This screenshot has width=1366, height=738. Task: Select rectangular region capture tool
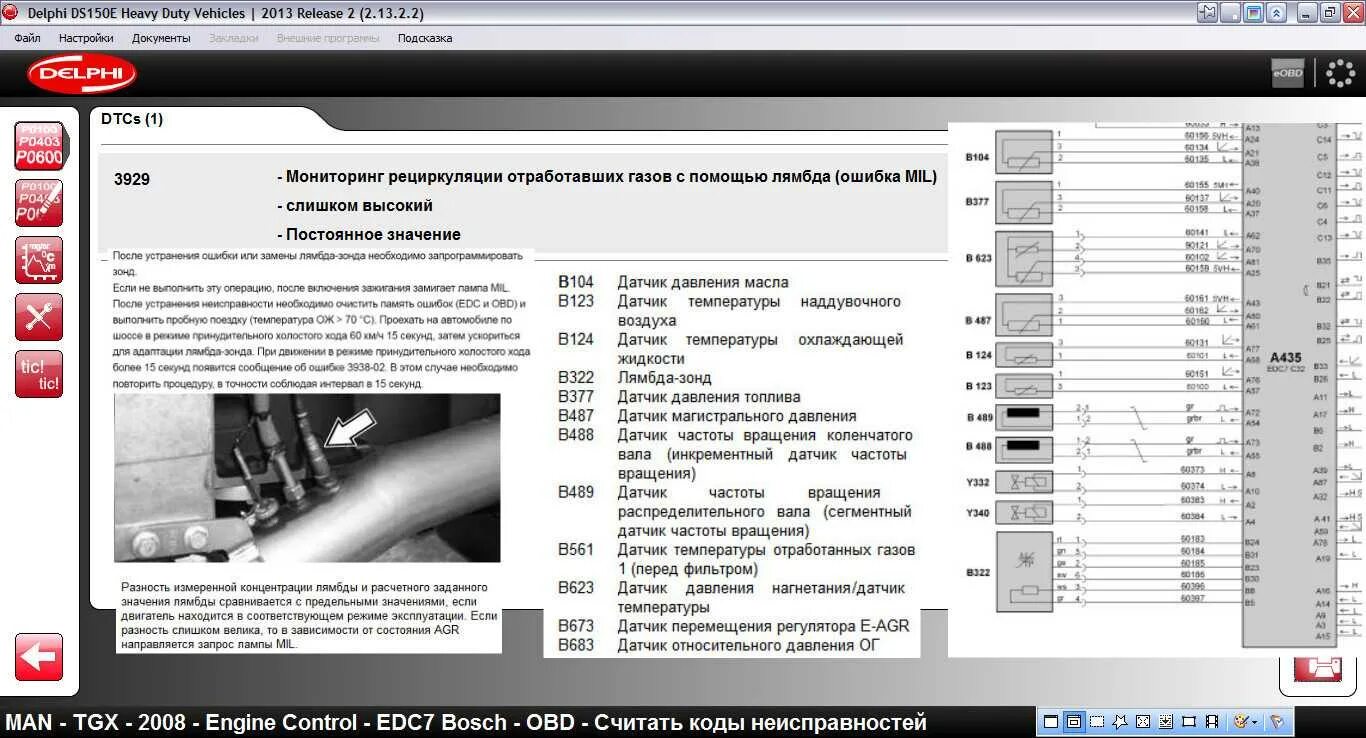[1096, 721]
